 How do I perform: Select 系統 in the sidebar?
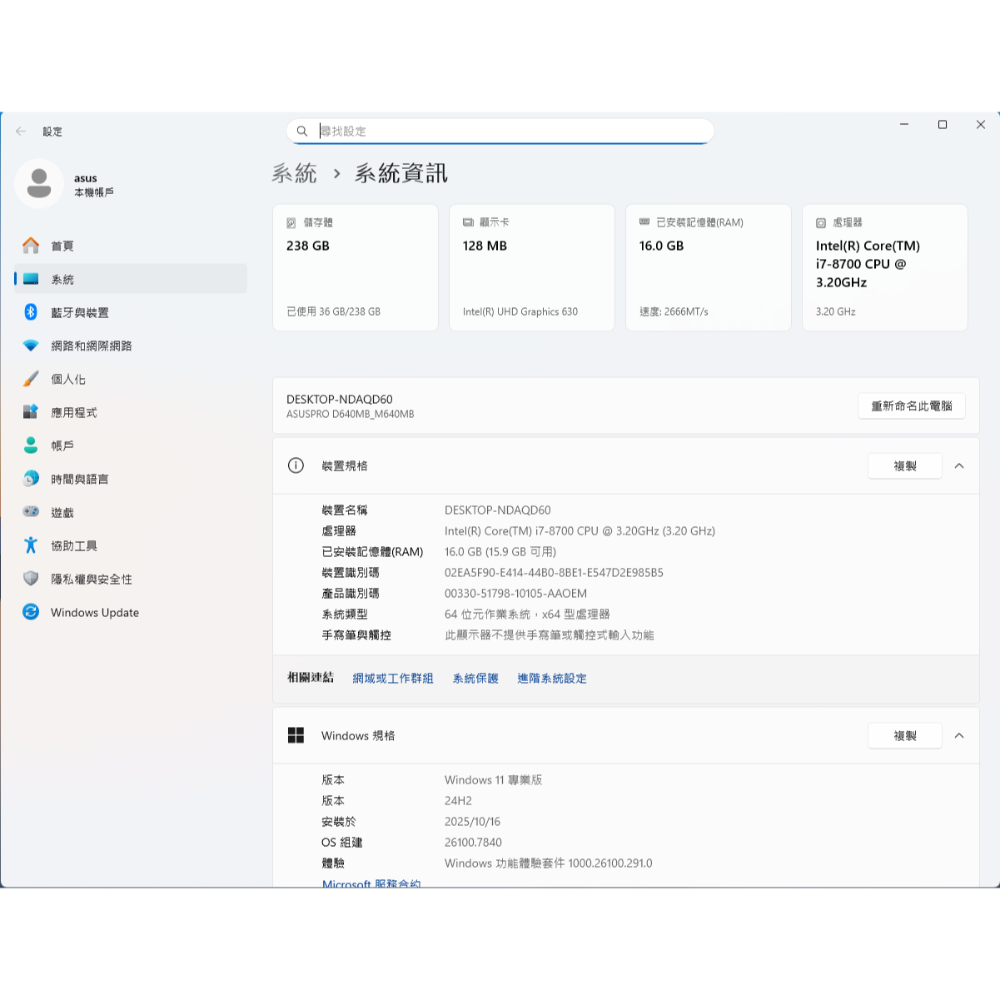pyautogui.click(x=131, y=279)
